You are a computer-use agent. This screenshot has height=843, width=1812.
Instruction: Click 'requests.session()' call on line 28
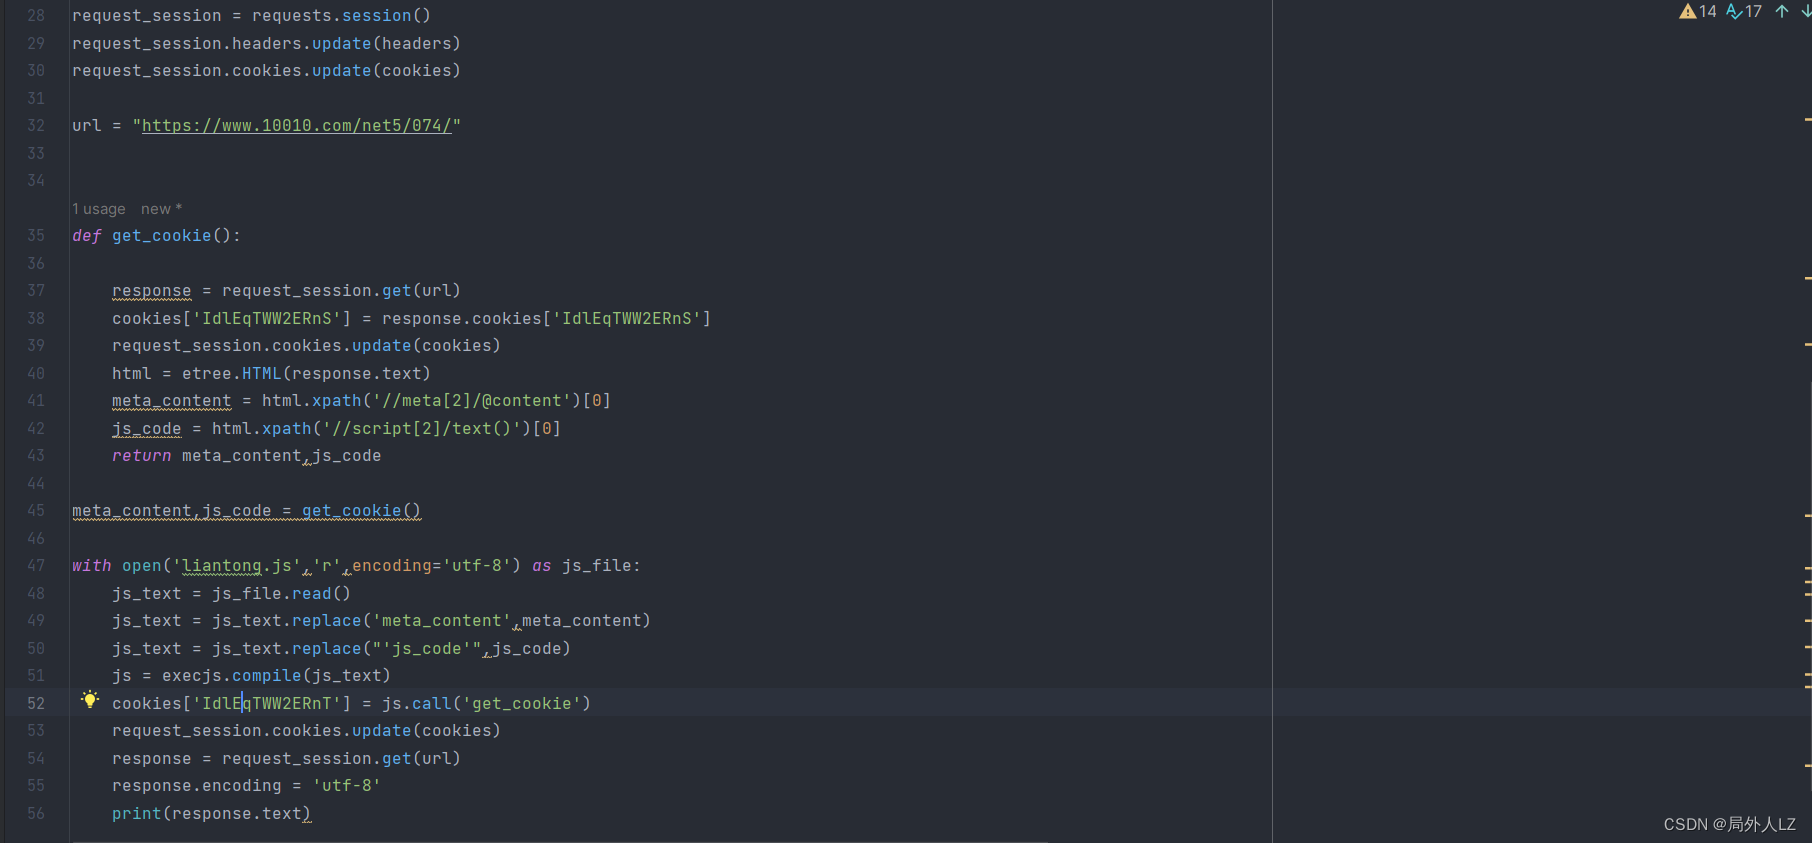point(341,16)
